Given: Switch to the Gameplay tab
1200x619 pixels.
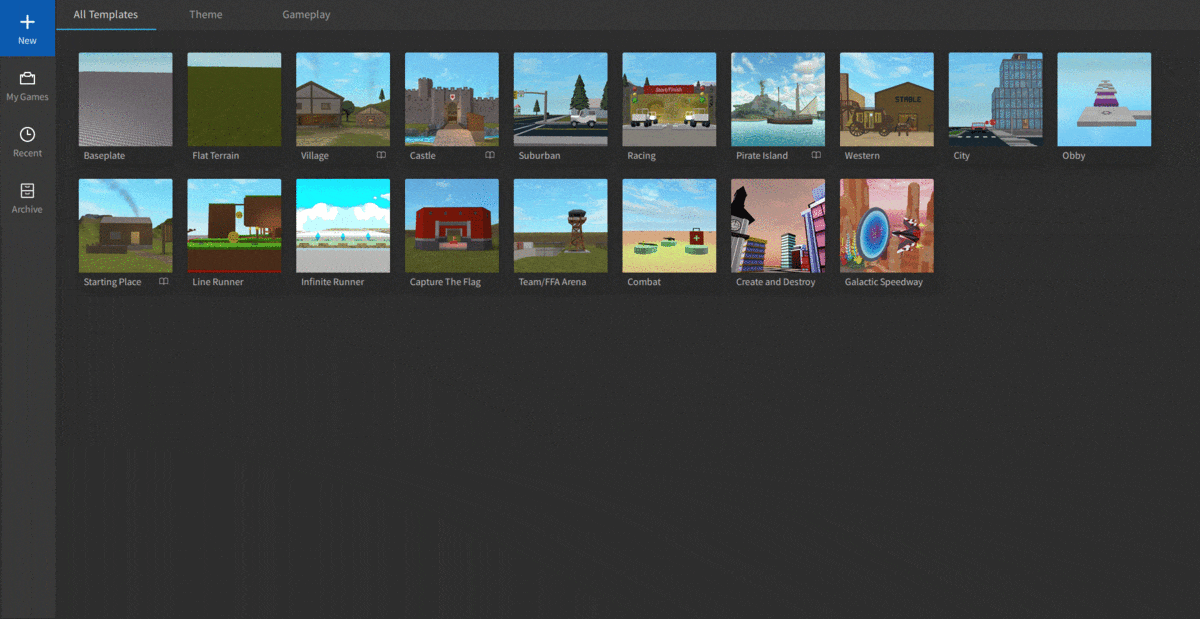Looking at the screenshot, I should [306, 15].
